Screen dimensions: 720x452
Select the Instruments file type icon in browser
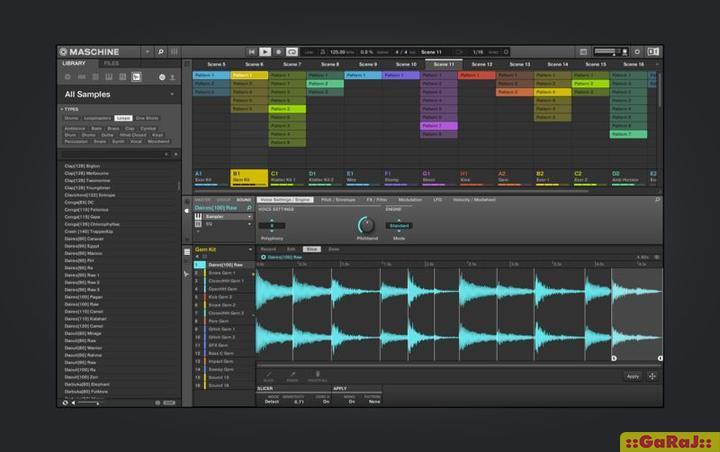tap(109, 77)
